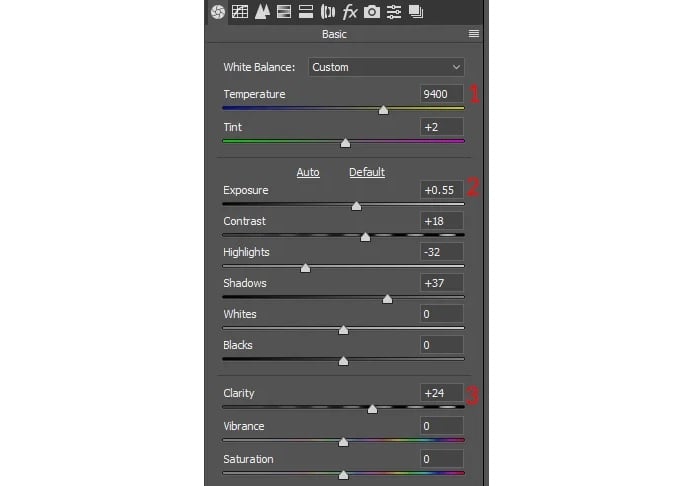
Task: Click the Clarity value field +24
Action: (442, 393)
